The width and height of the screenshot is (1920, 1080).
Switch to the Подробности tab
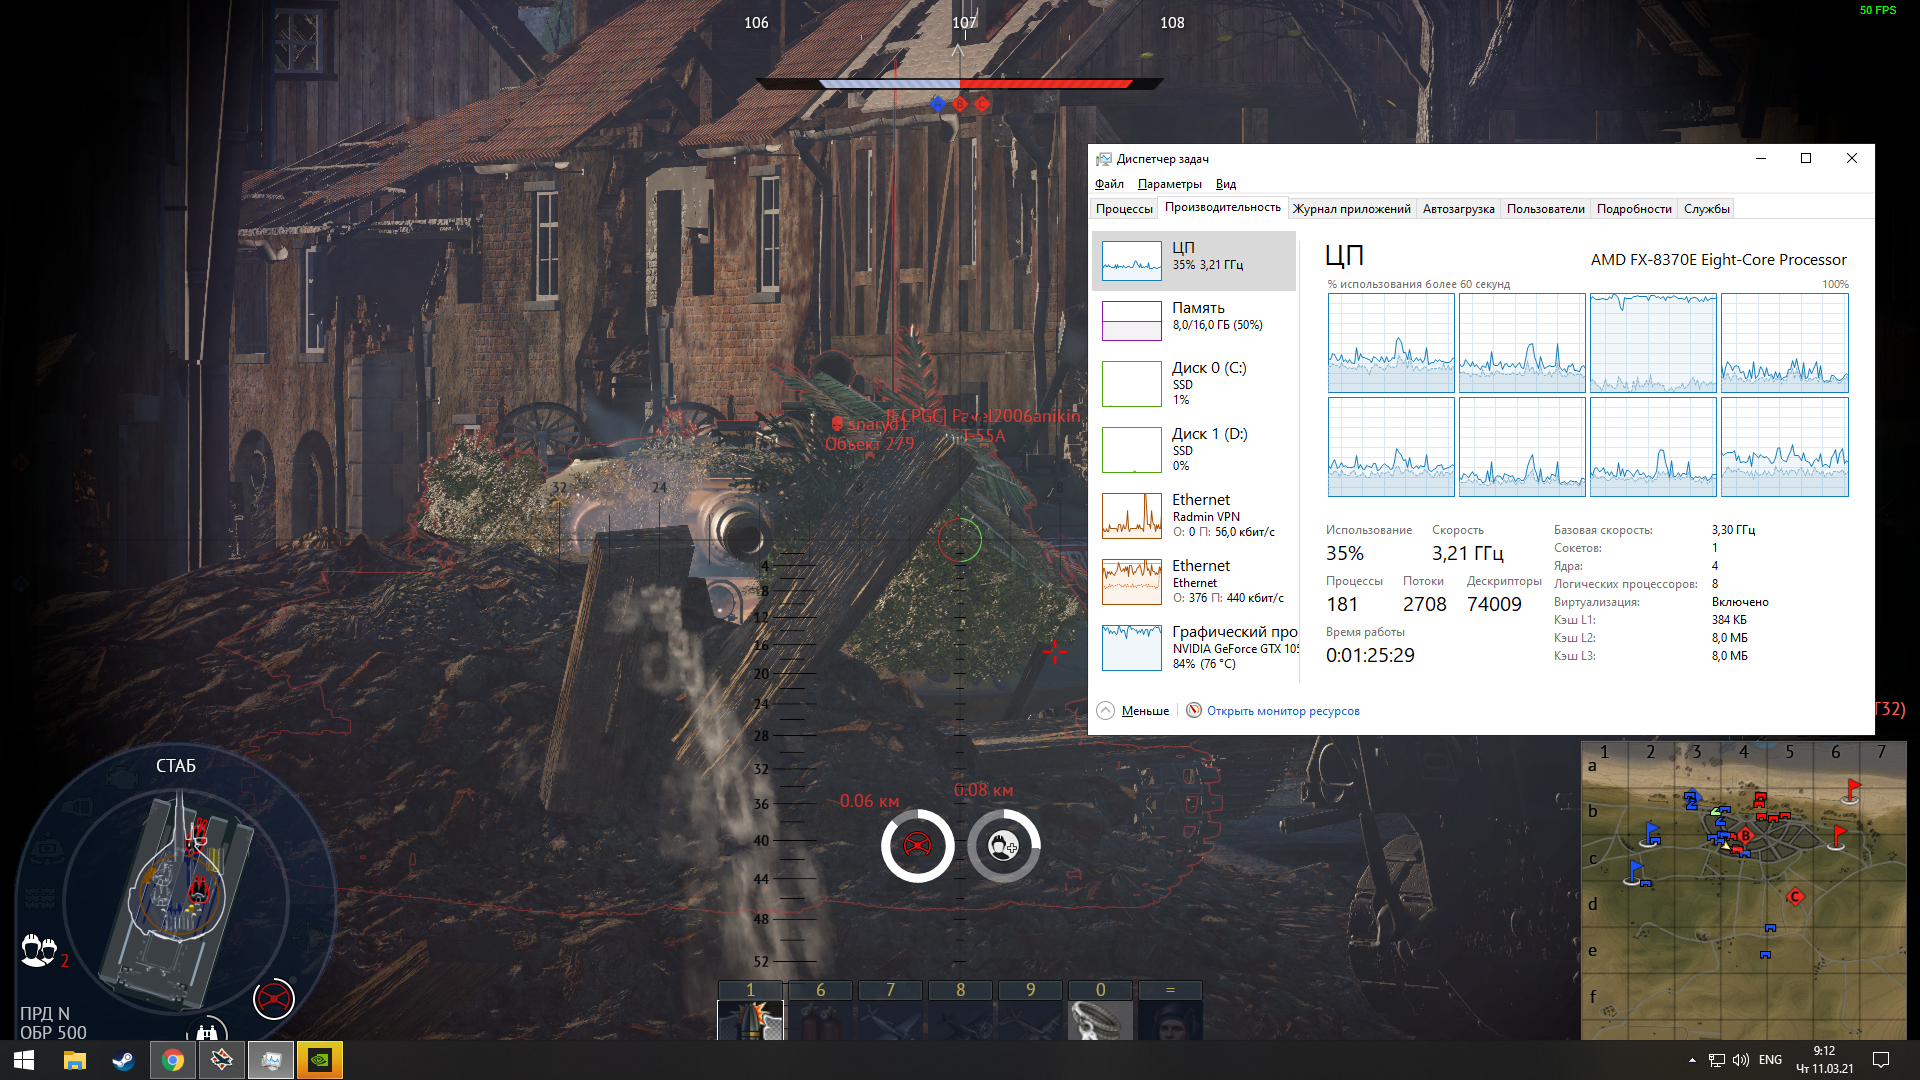[x=1634, y=209]
